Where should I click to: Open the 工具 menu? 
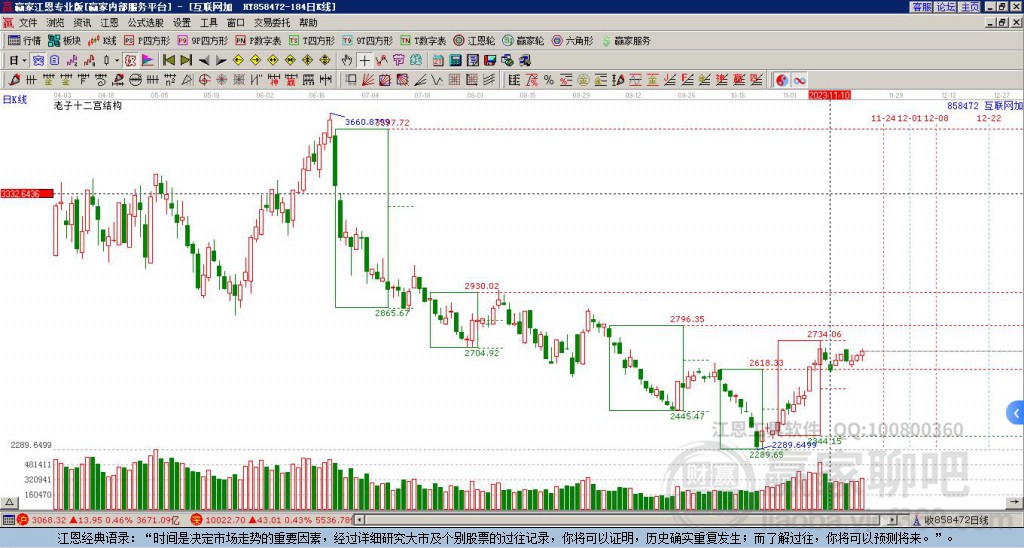208,23
